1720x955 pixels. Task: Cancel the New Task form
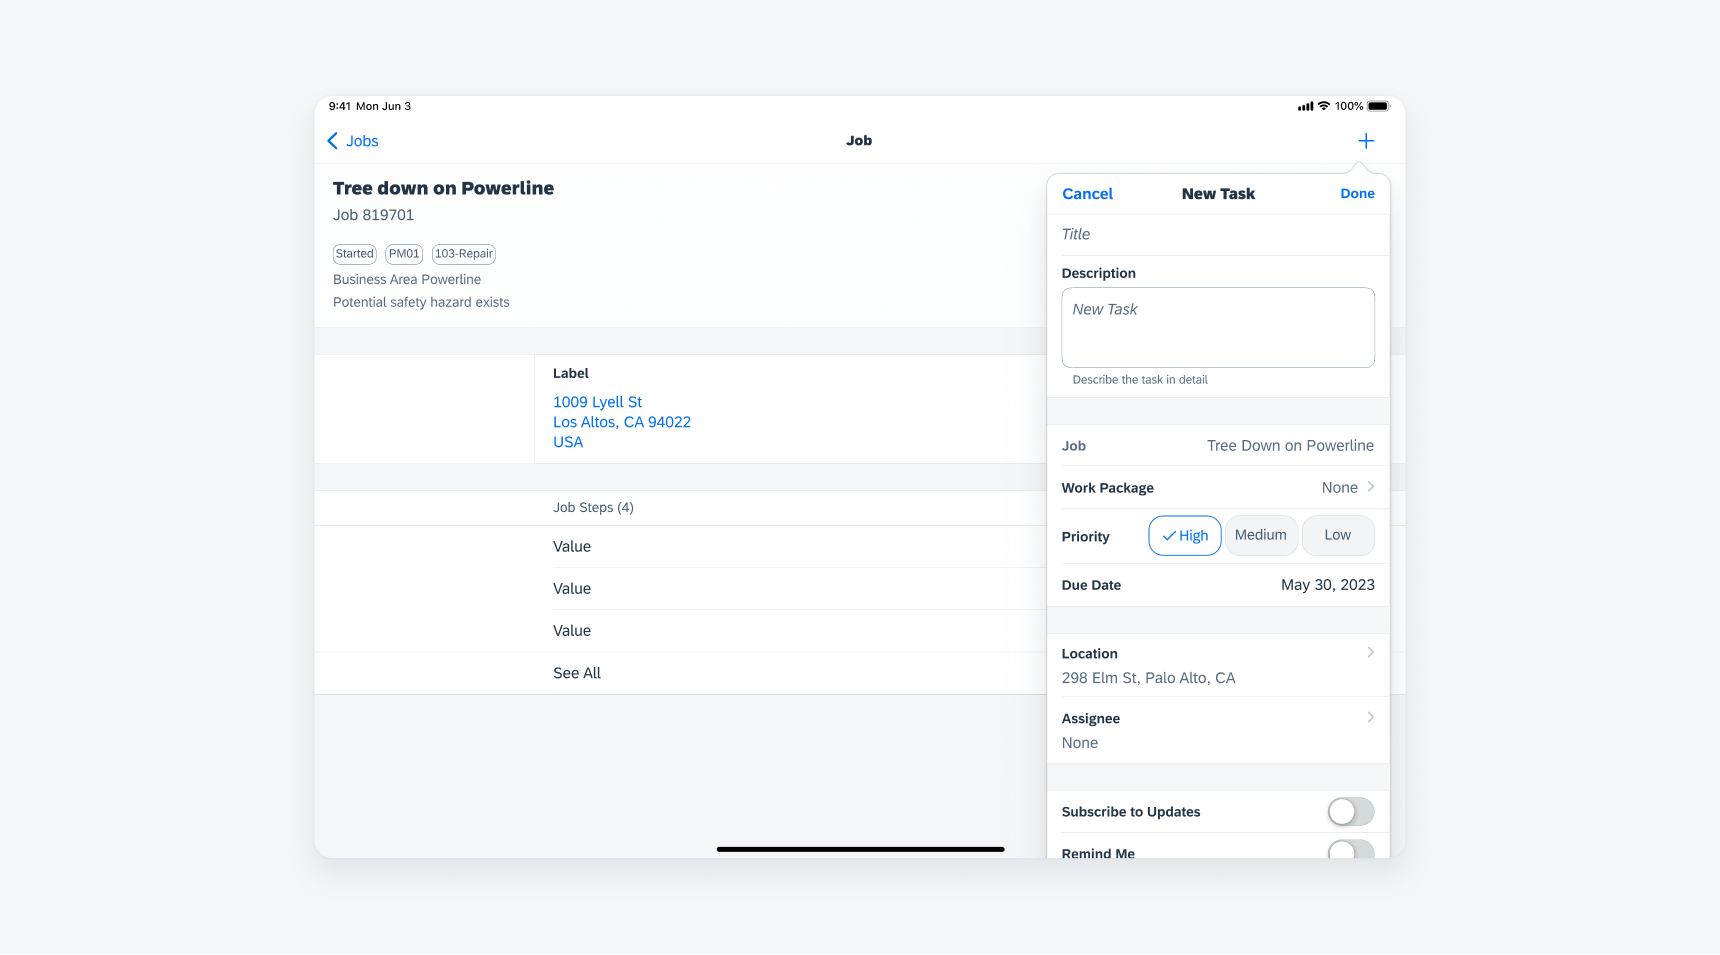1087,194
